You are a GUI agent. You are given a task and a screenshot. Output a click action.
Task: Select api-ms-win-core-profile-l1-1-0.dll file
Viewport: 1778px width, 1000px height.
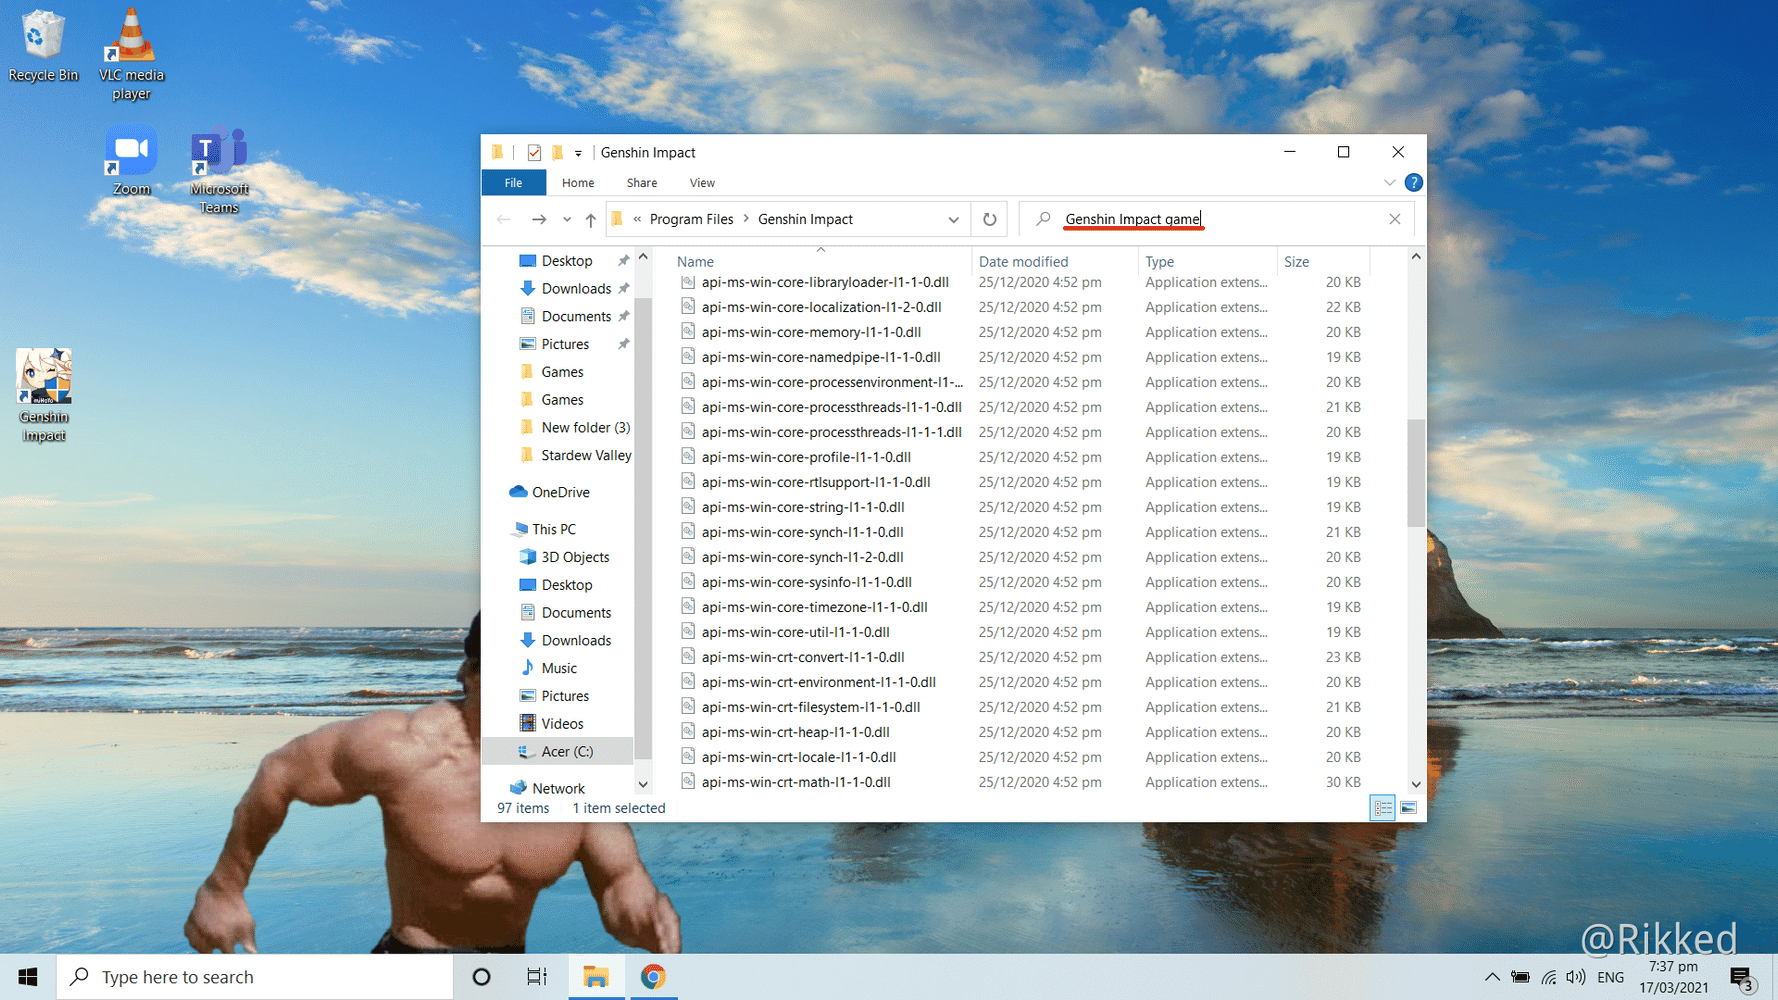tap(806, 458)
